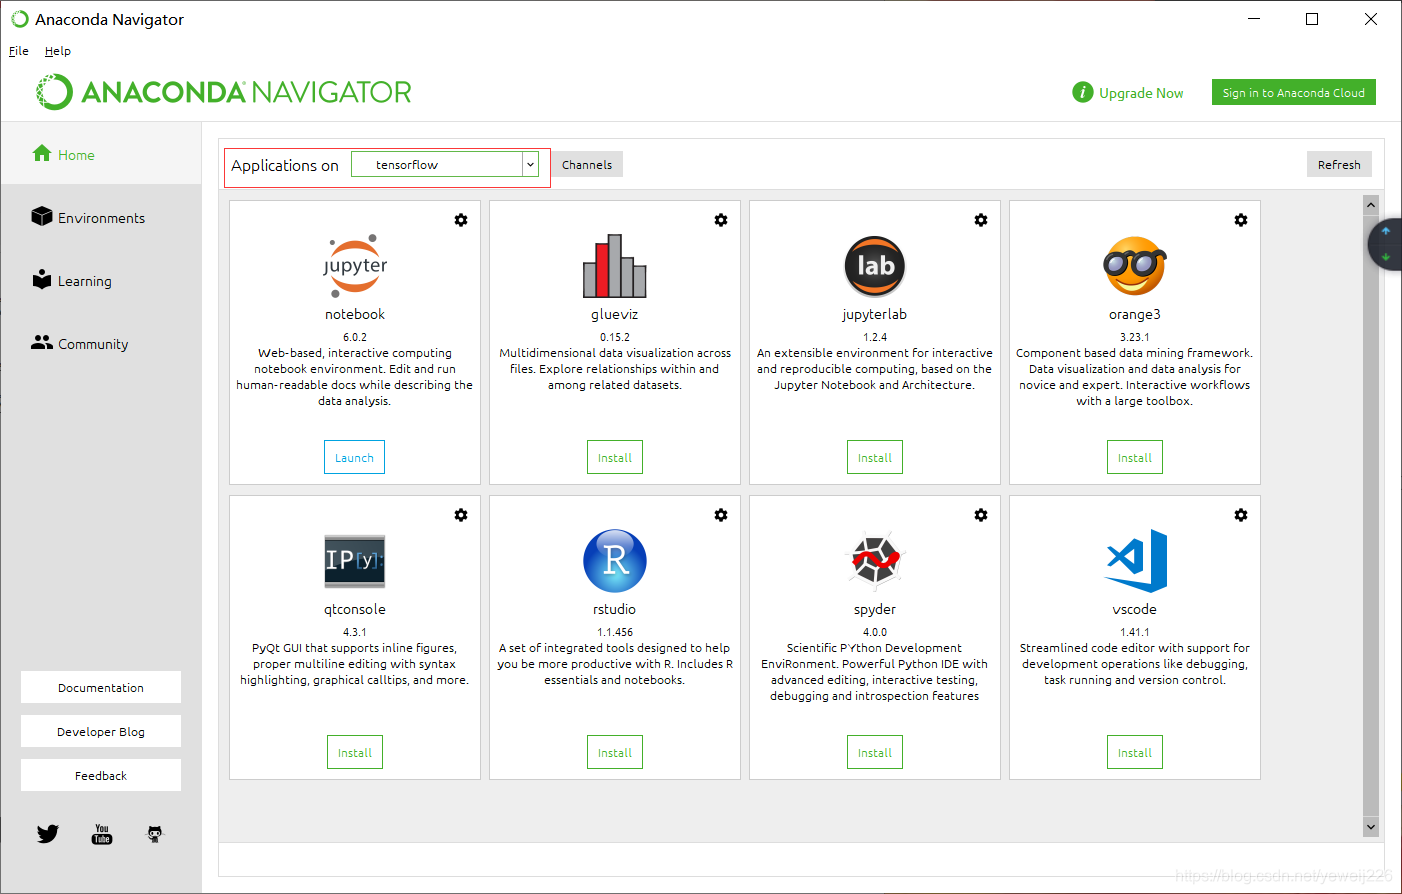Click the orange3 sunglasses logo
This screenshot has height=894, width=1402.
[x=1135, y=266]
